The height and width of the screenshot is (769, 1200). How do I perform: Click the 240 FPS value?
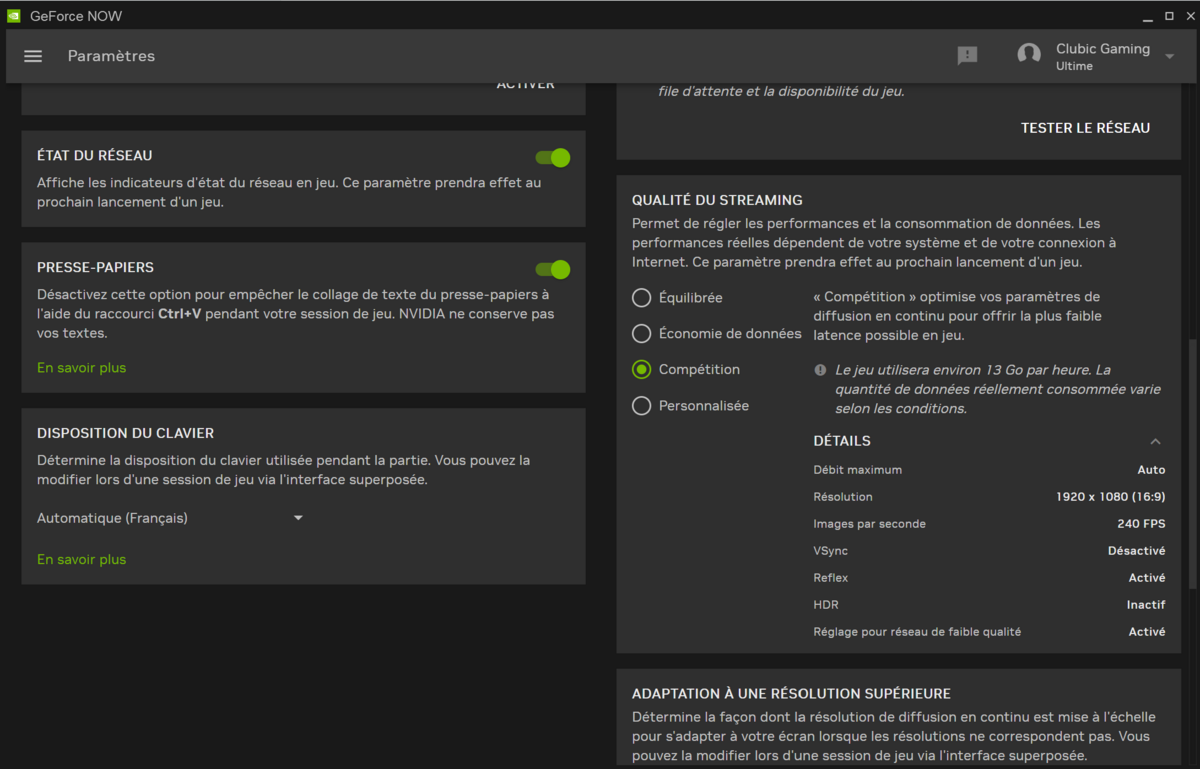tap(1141, 524)
